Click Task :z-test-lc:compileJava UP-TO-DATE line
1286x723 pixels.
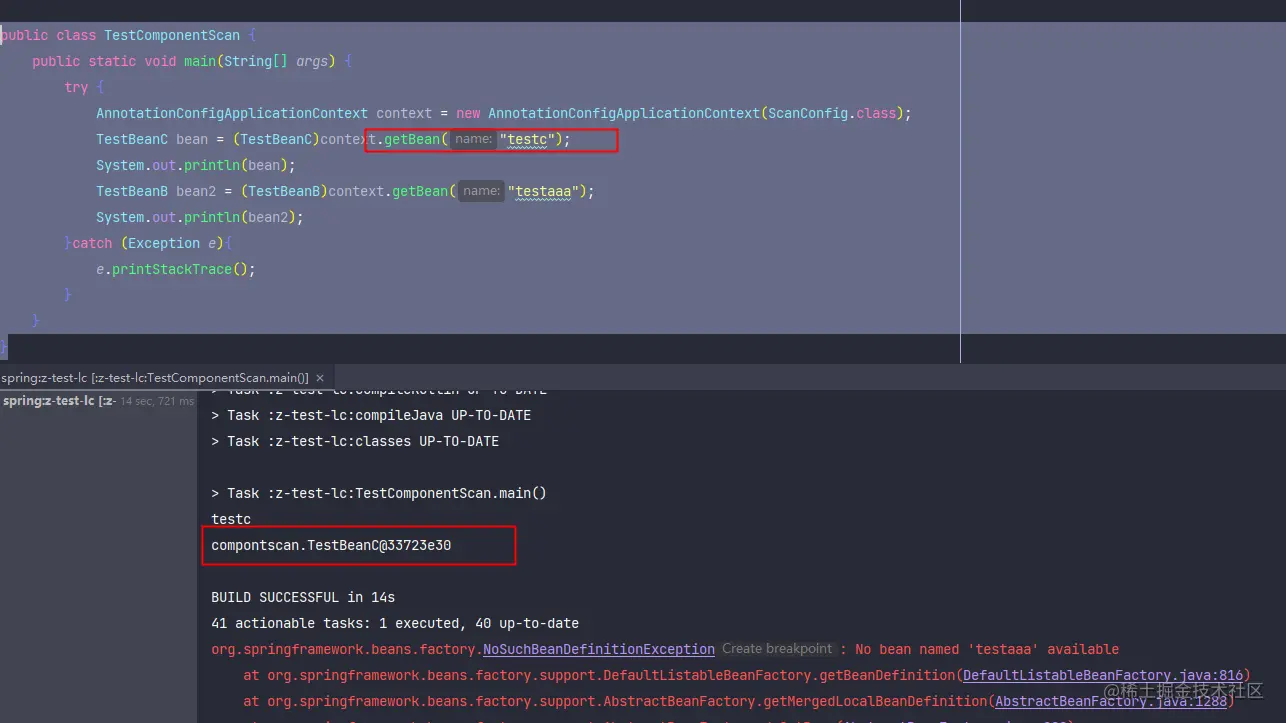[371, 415]
